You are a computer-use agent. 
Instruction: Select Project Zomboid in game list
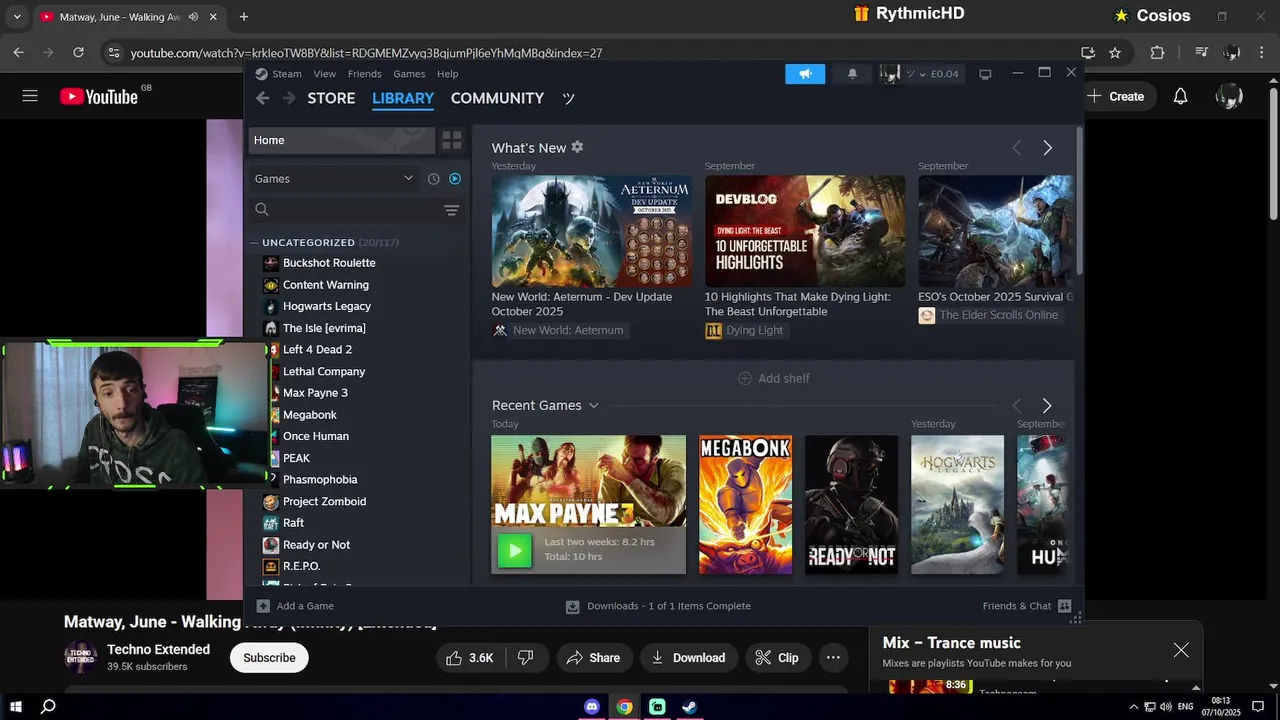coord(324,501)
